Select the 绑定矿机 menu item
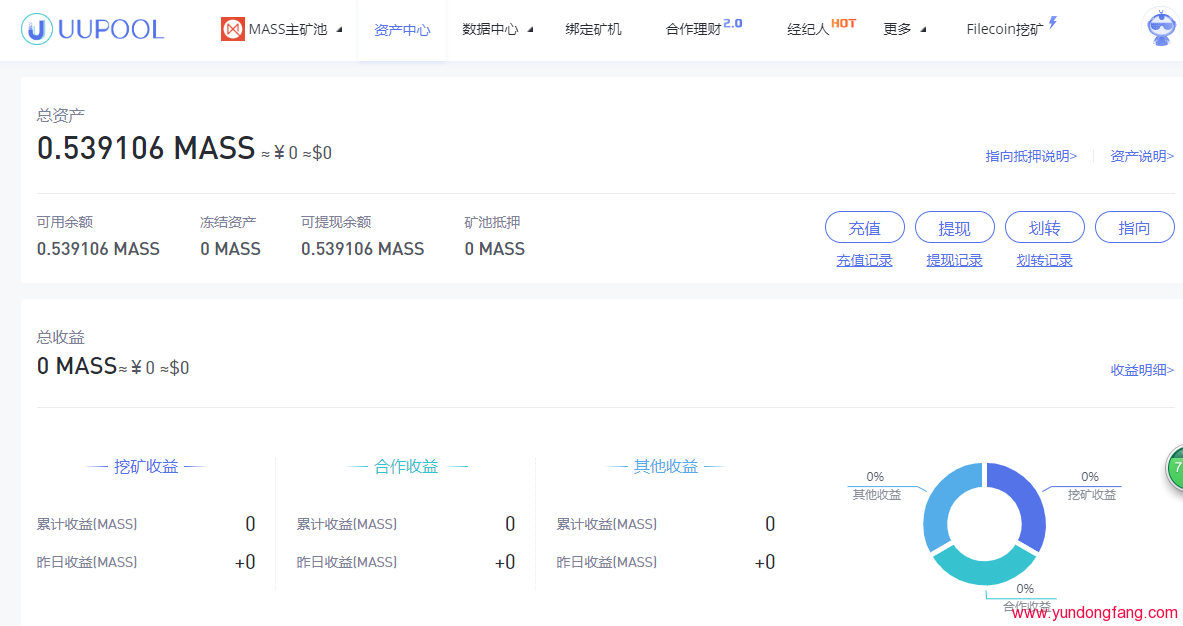This screenshot has height=626, width=1183. click(593, 29)
